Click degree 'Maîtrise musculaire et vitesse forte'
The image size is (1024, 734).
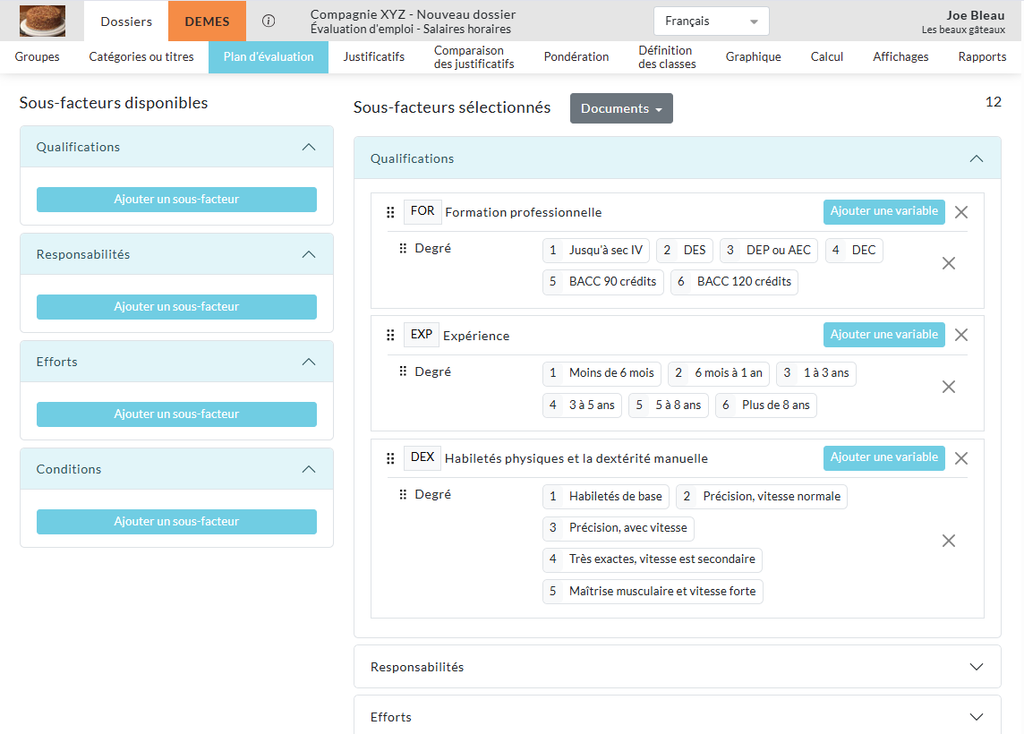tap(652, 591)
